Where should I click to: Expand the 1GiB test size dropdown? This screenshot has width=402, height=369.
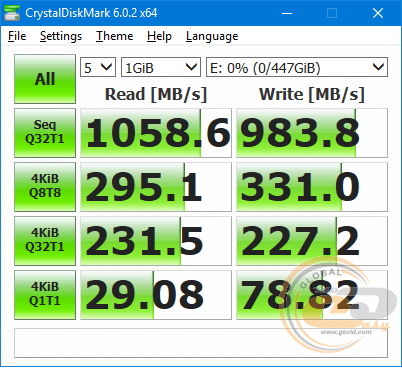point(161,67)
